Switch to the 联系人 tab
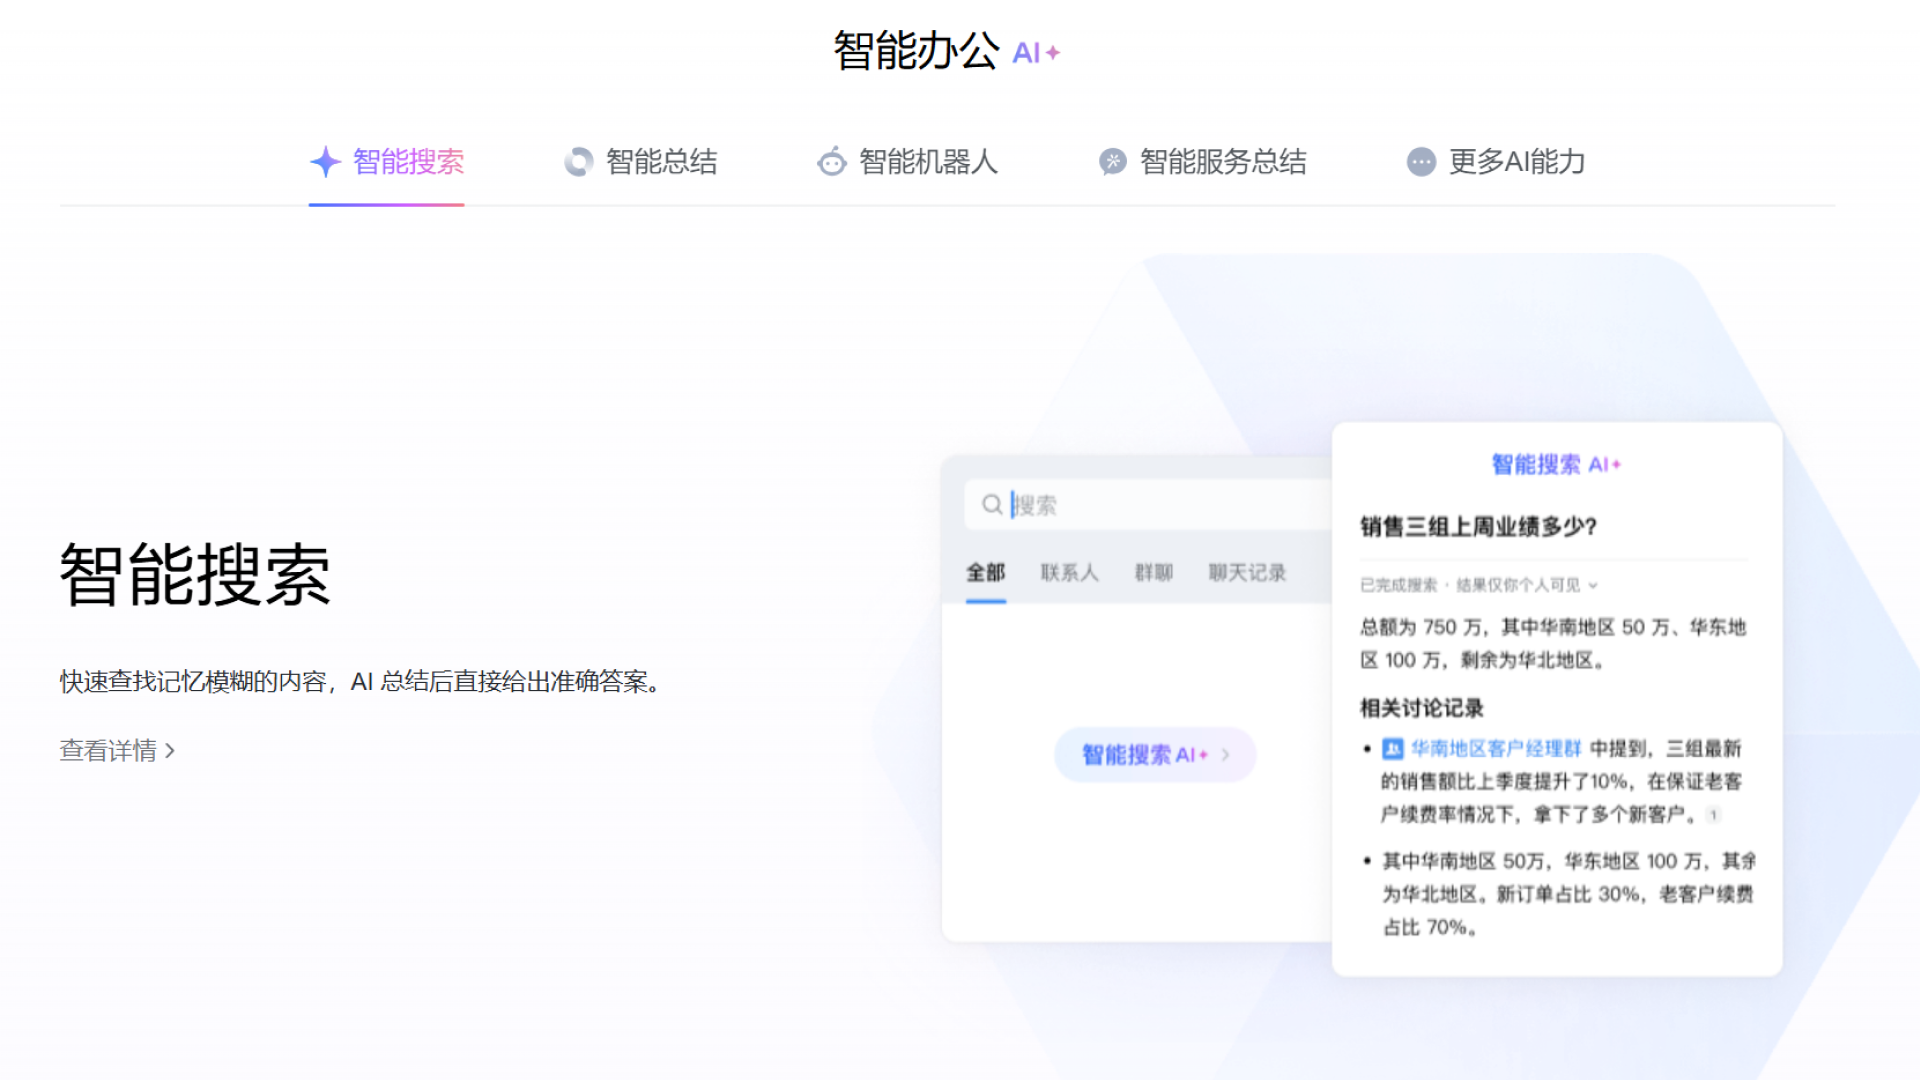 tap(1068, 572)
